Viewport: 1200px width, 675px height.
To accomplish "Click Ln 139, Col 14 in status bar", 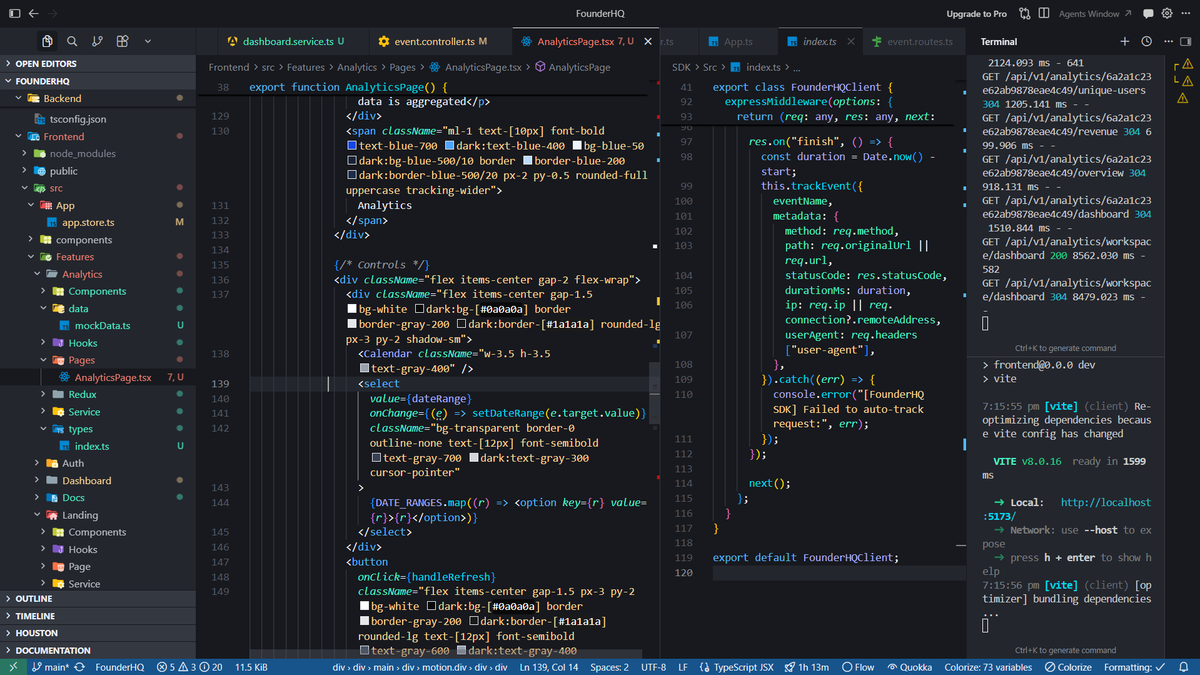I will tap(549, 667).
